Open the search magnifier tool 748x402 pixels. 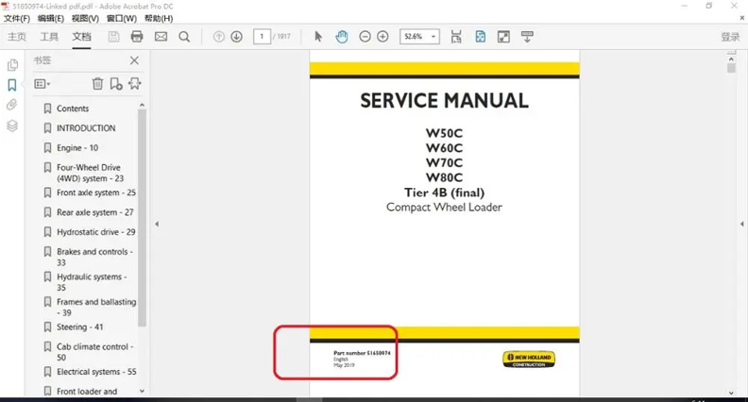(x=184, y=37)
